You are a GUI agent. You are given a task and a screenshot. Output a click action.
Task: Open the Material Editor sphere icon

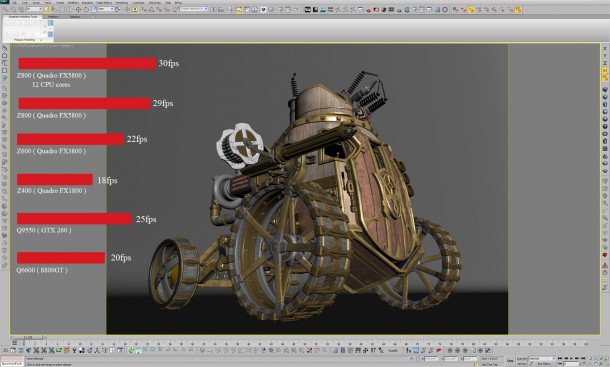(x=263, y=9)
